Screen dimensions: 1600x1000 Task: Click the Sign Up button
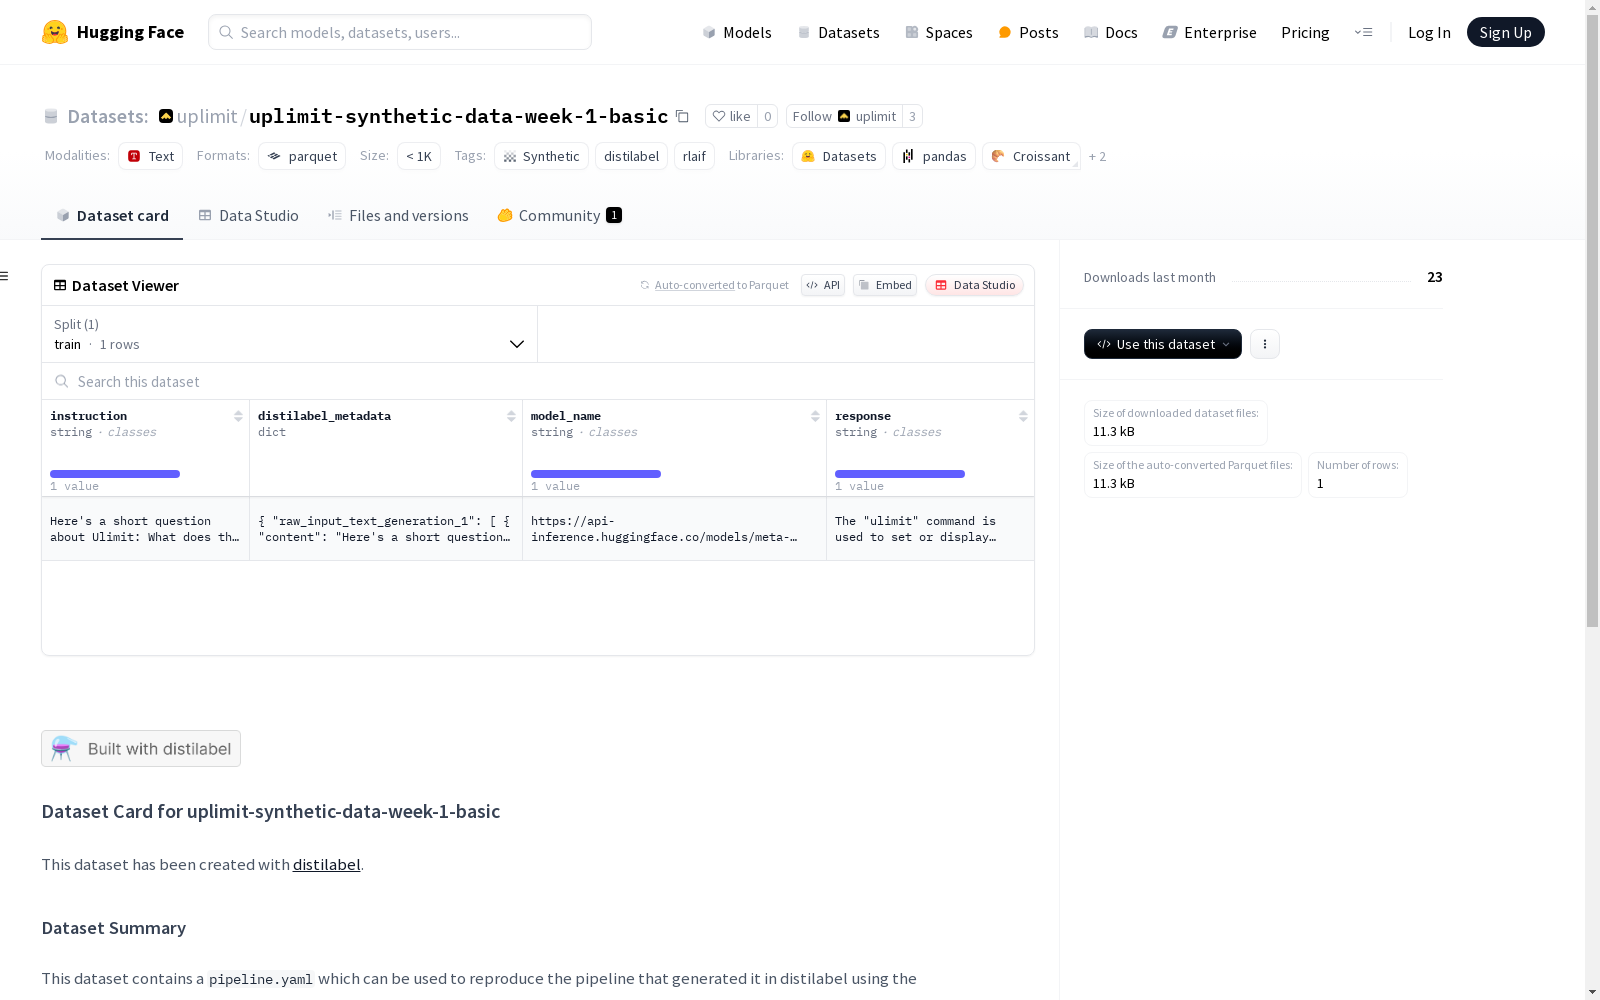tap(1505, 32)
